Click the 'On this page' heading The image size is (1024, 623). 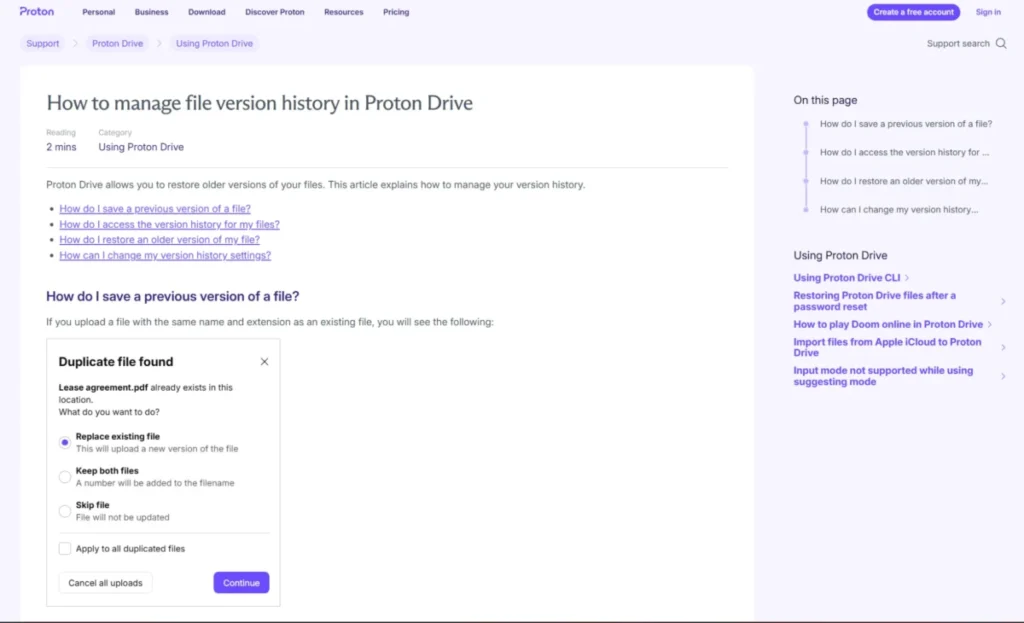coord(825,101)
